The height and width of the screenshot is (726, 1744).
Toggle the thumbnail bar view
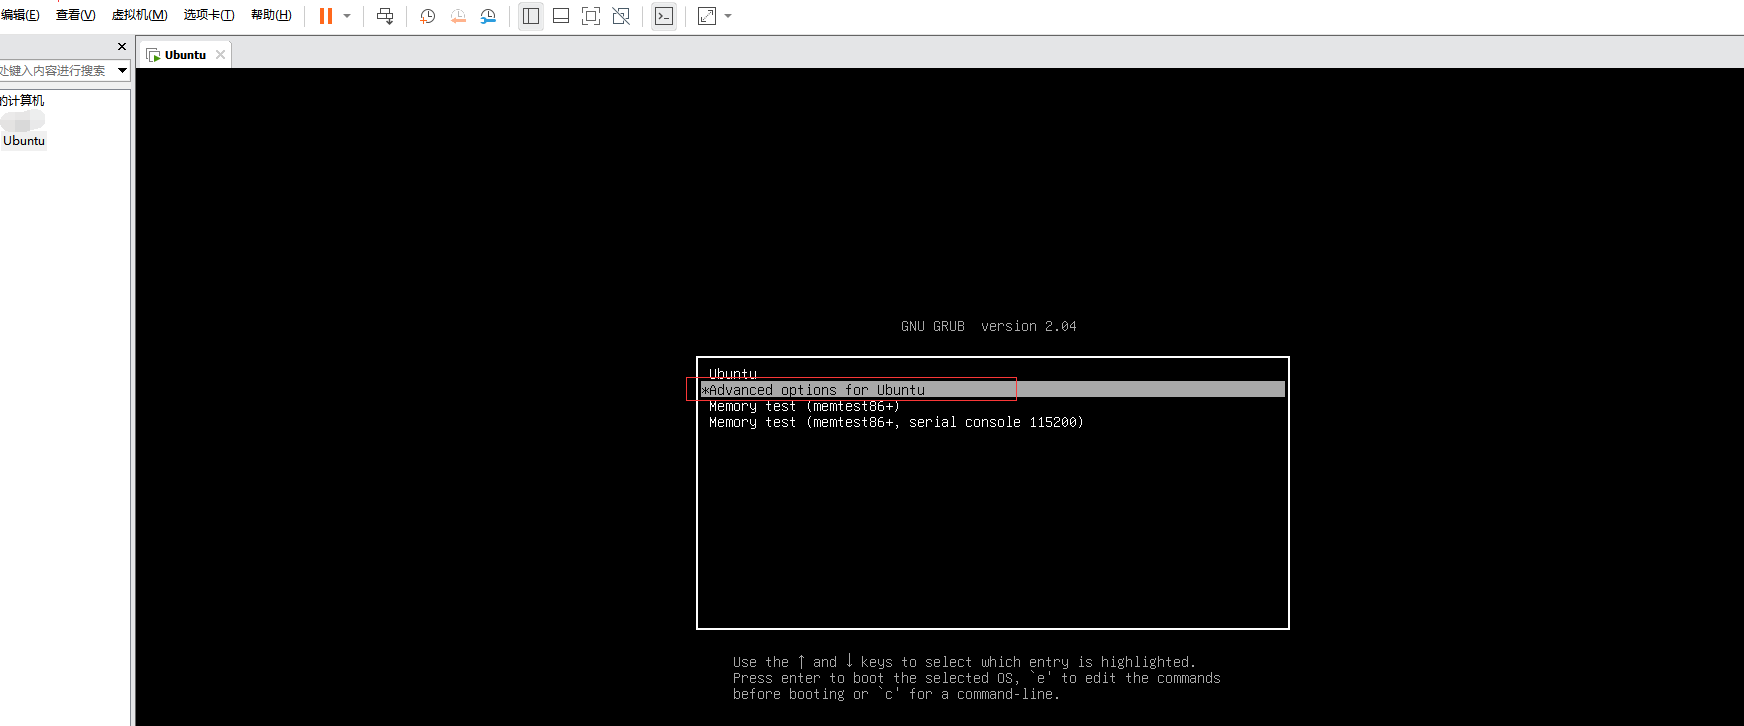pyautogui.click(x=561, y=16)
